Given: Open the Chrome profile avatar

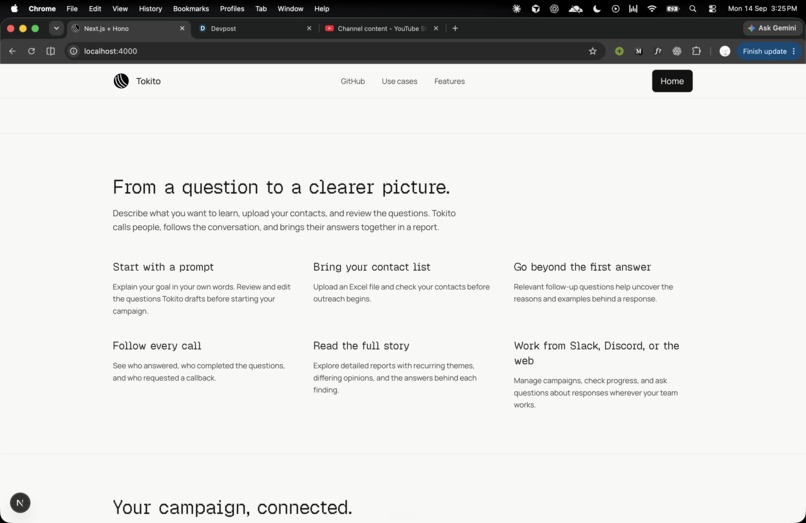Looking at the screenshot, I should (x=725, y=51).
